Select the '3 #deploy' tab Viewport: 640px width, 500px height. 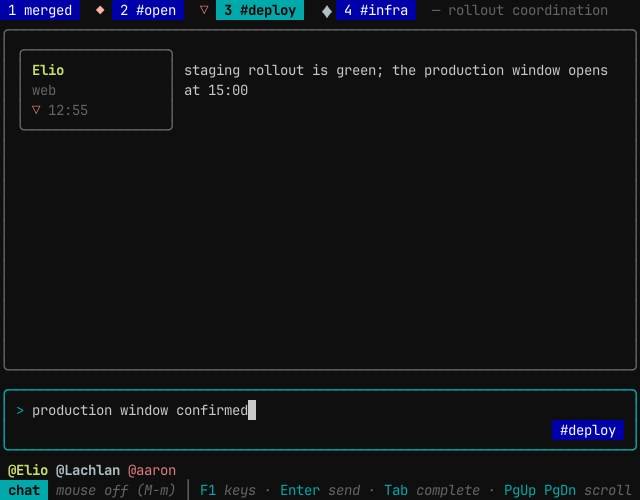pyautogui.click(x=260, y=10)
